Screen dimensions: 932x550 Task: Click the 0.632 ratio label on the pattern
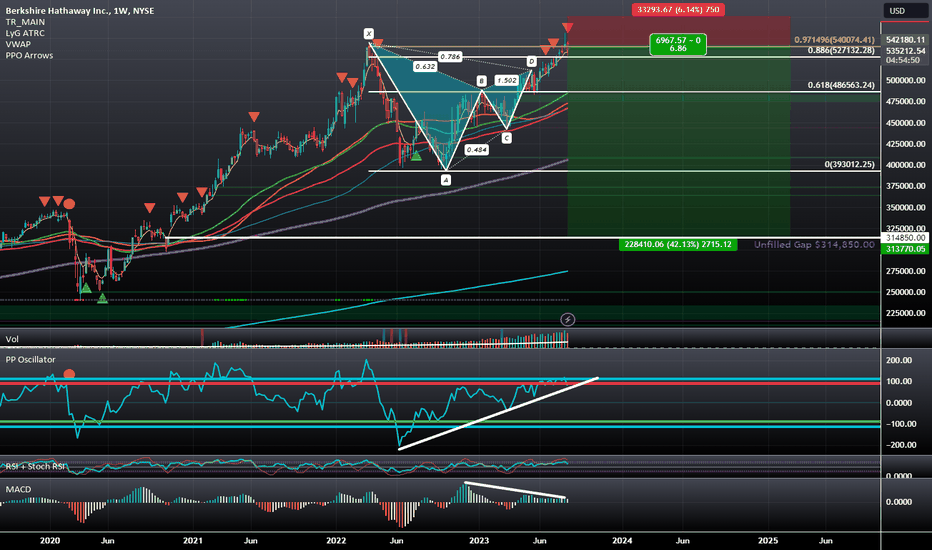tap(425, 67)
